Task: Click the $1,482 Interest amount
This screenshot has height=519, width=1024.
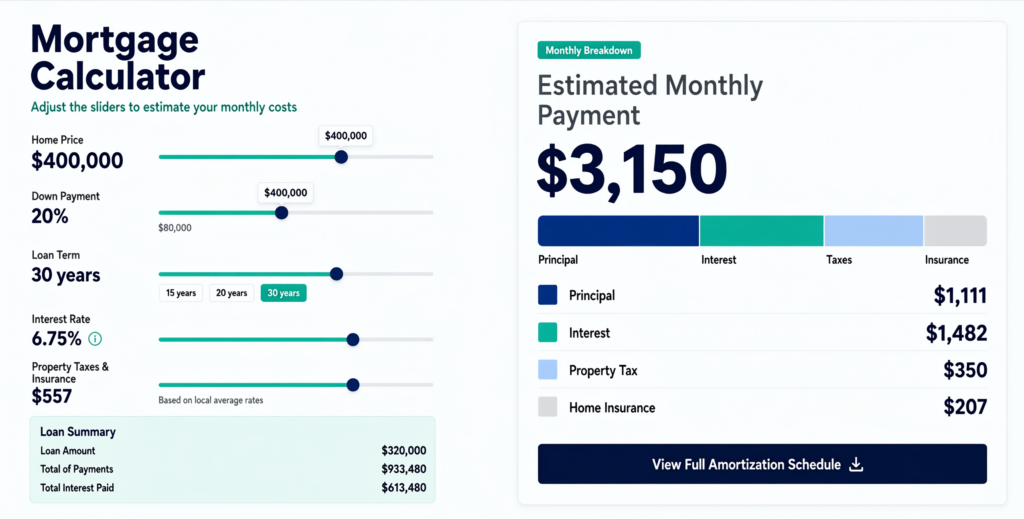Action: click(x=957, y=333)
